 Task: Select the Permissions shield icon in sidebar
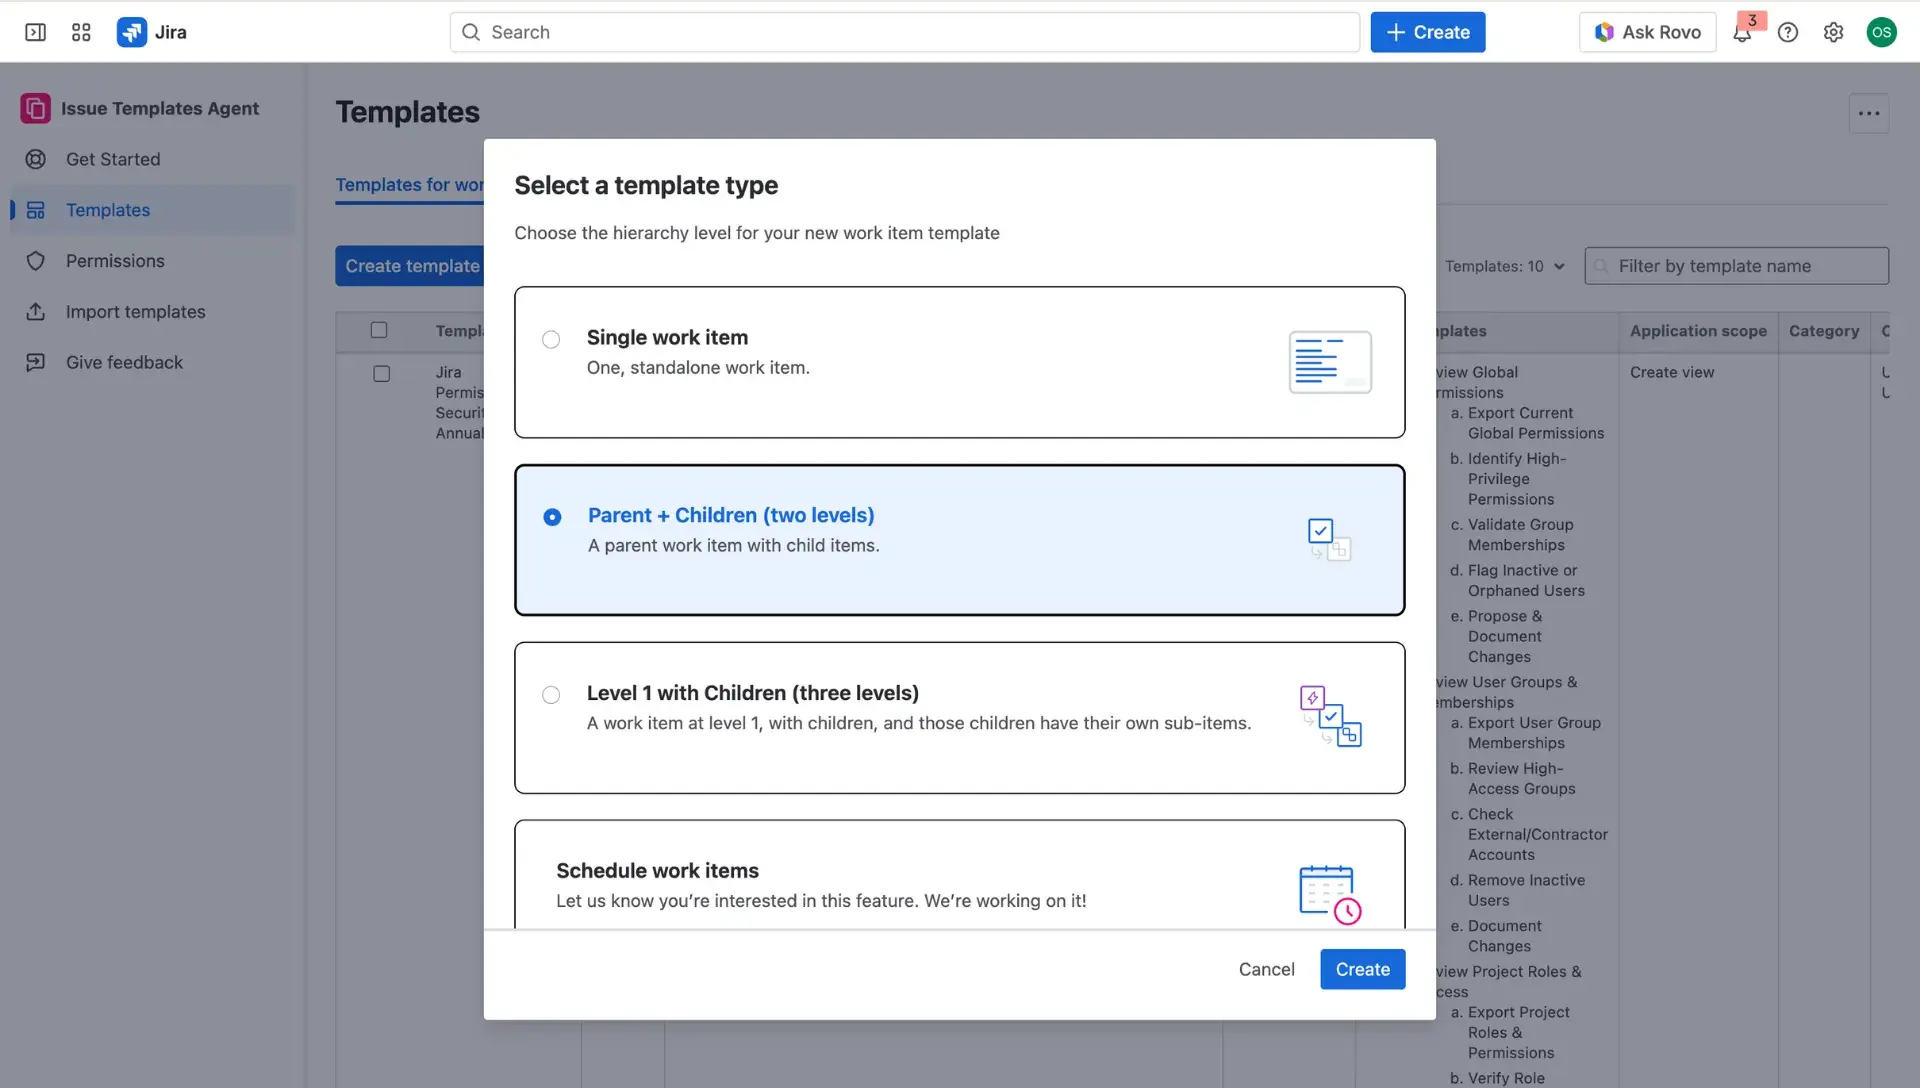coord(36,260)
